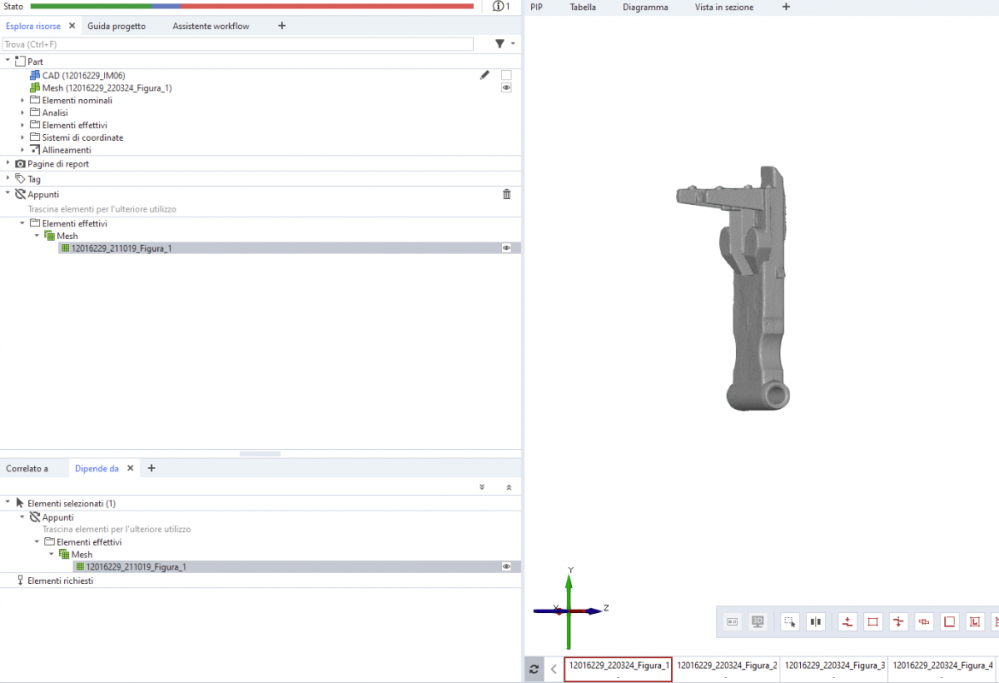Click the info indicator next to Stato bar

tap(501, 7)
